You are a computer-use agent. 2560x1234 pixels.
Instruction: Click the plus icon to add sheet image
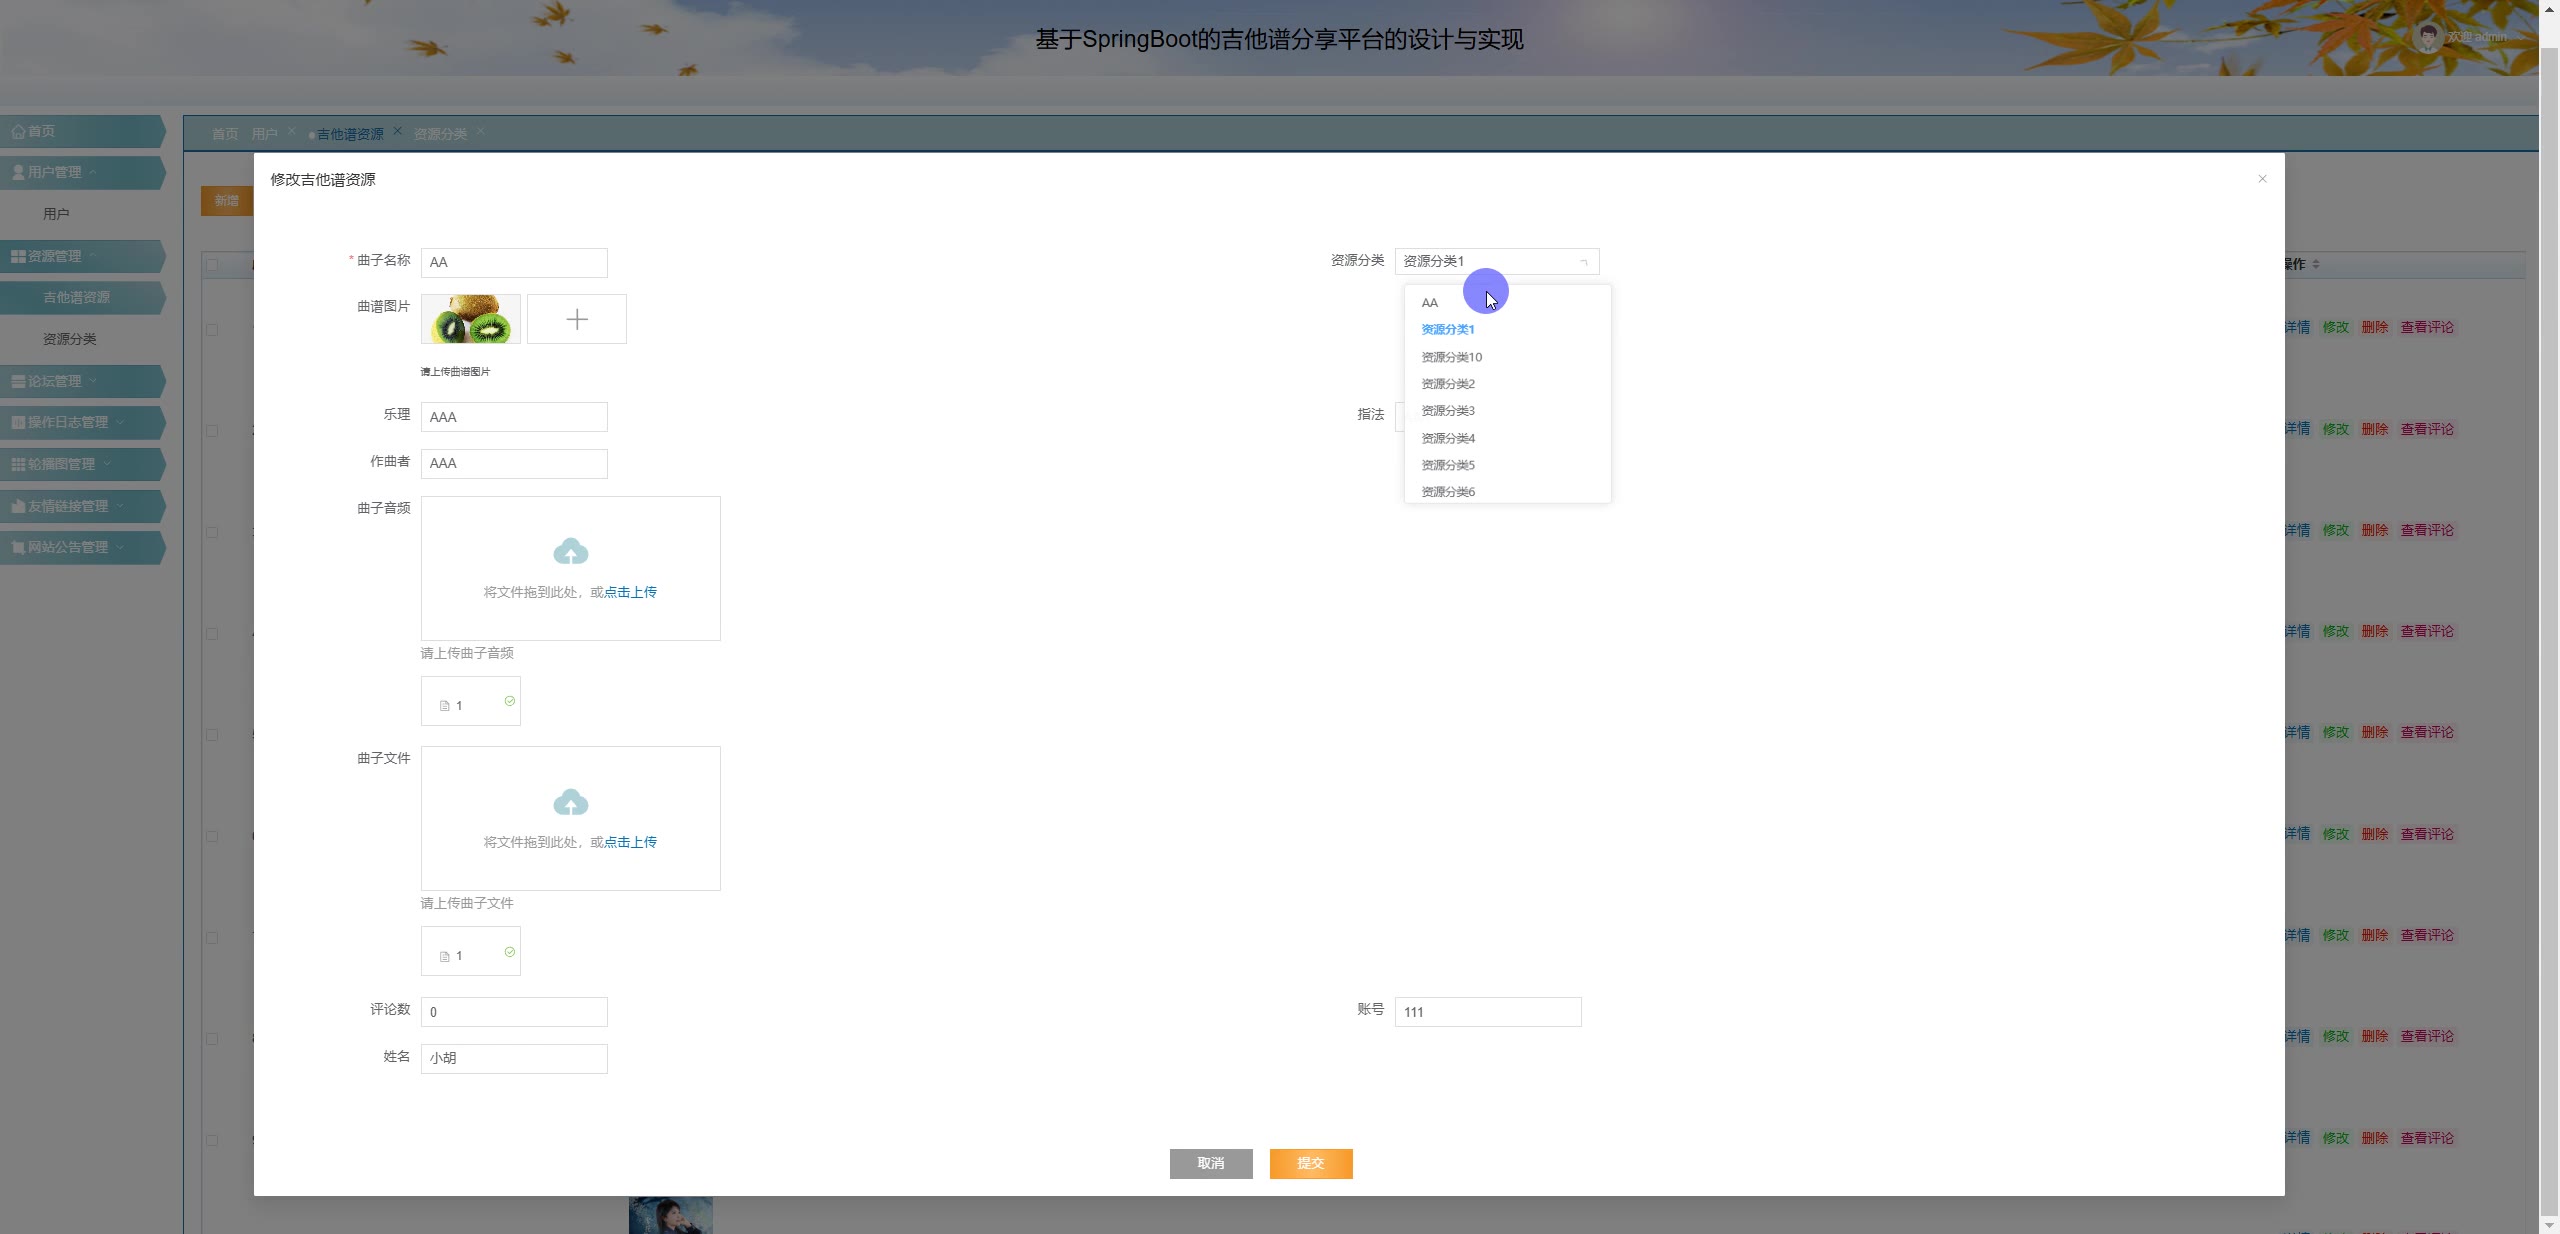576,319
